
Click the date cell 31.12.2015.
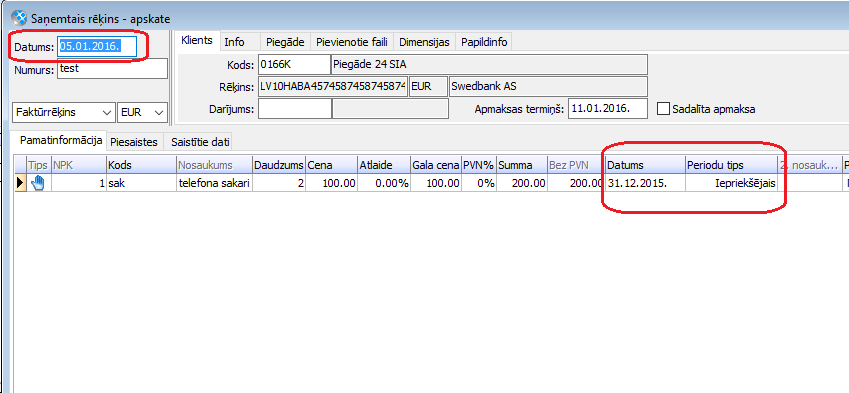click(x=645, y=184)
